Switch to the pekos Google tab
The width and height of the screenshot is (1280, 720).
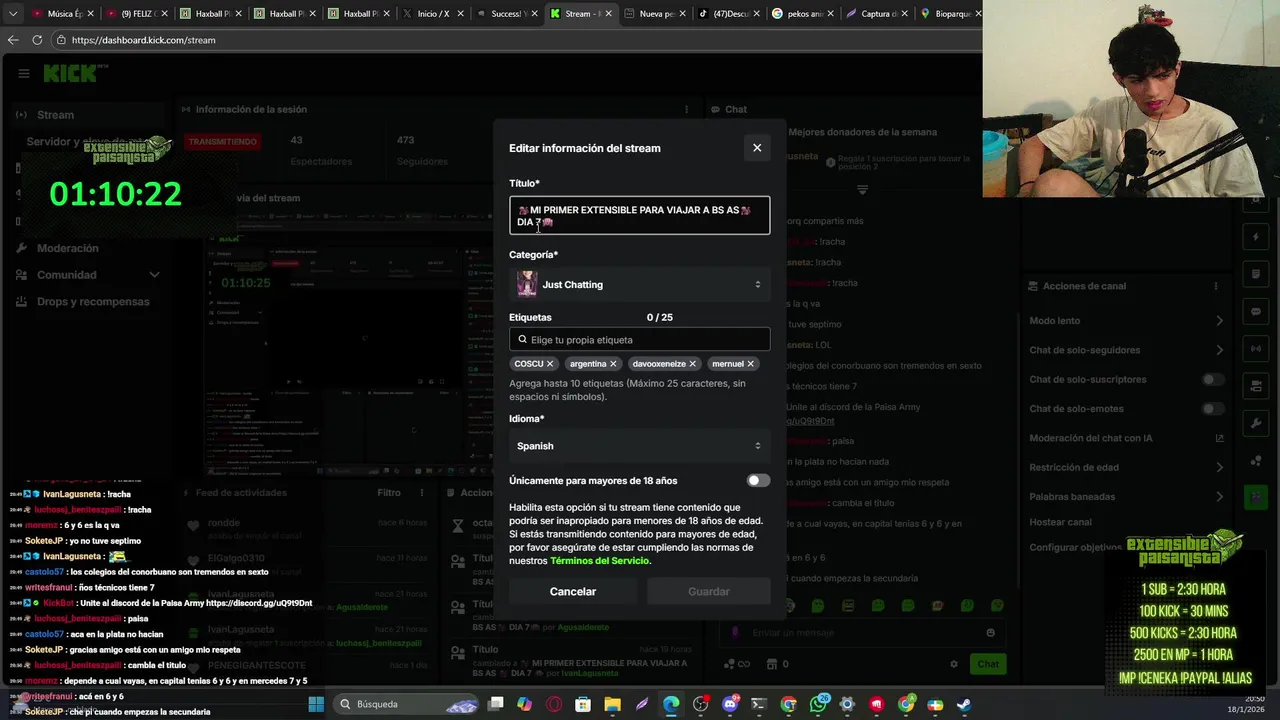(801, 14)
